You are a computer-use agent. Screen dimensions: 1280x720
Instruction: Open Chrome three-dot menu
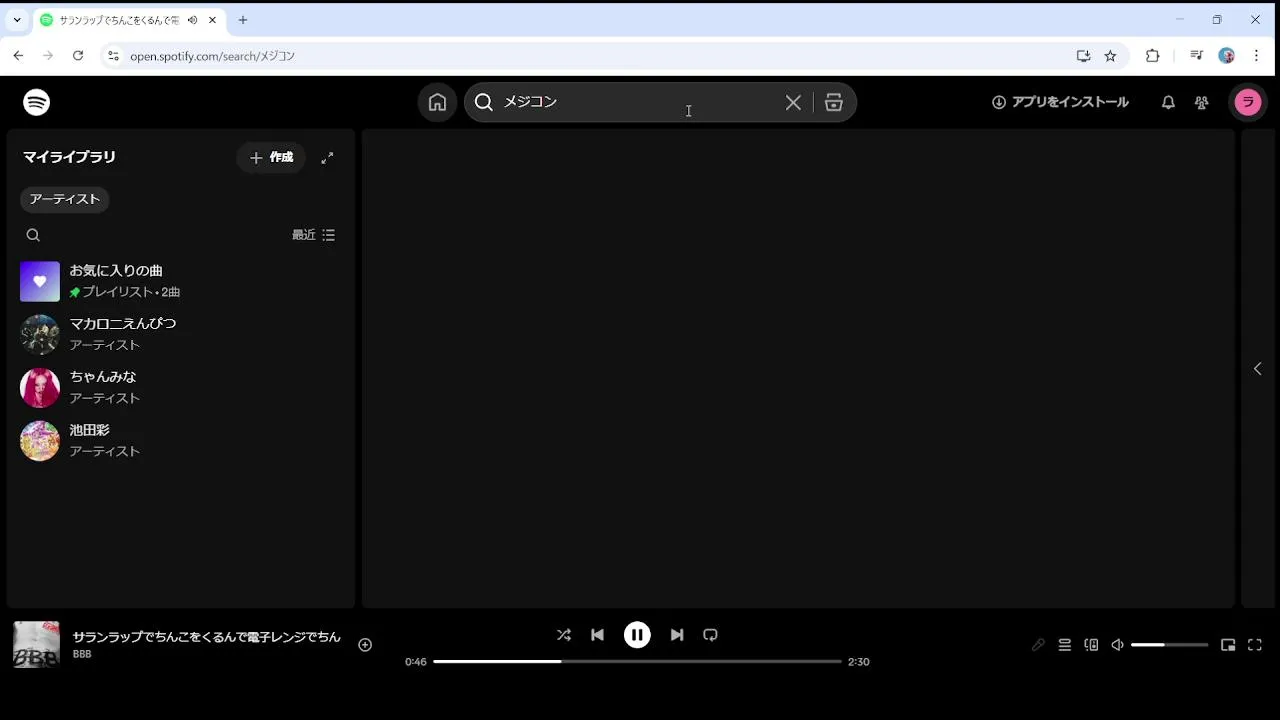pos(1256,56)
